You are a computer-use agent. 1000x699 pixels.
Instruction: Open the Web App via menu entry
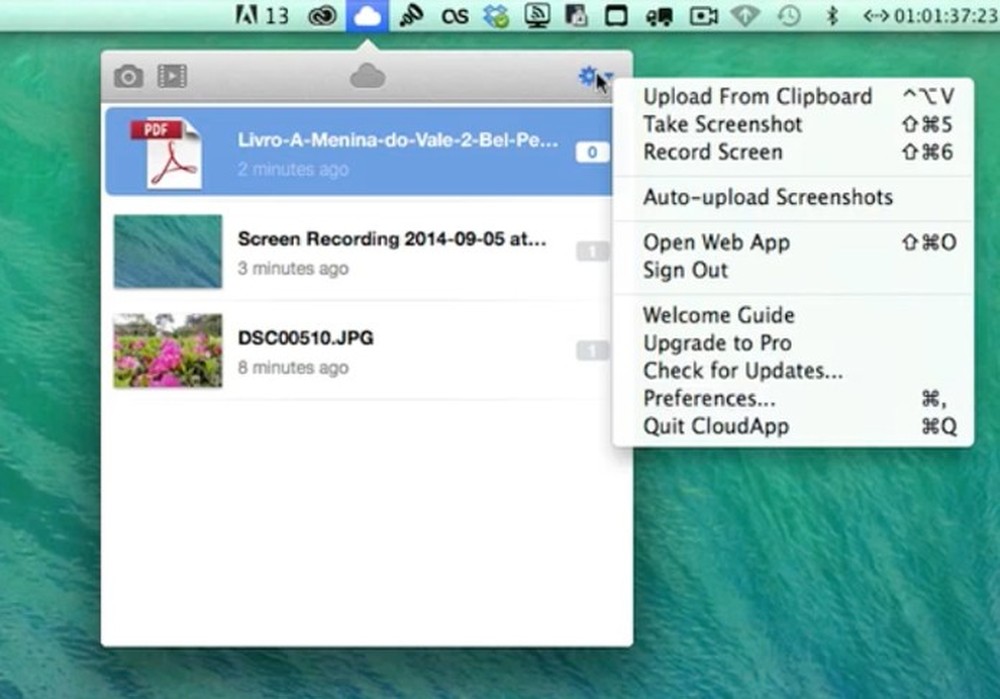point(716,242)
